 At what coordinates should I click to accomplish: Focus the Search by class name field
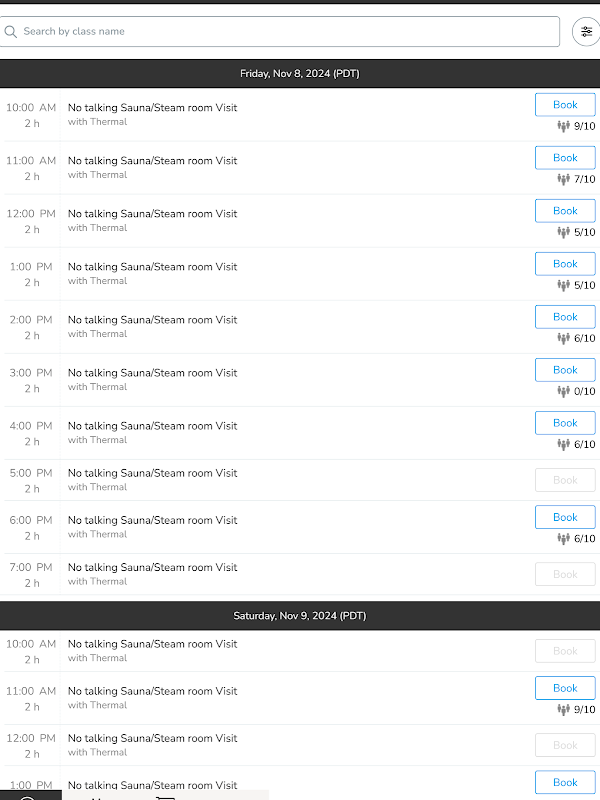(280, 32)
